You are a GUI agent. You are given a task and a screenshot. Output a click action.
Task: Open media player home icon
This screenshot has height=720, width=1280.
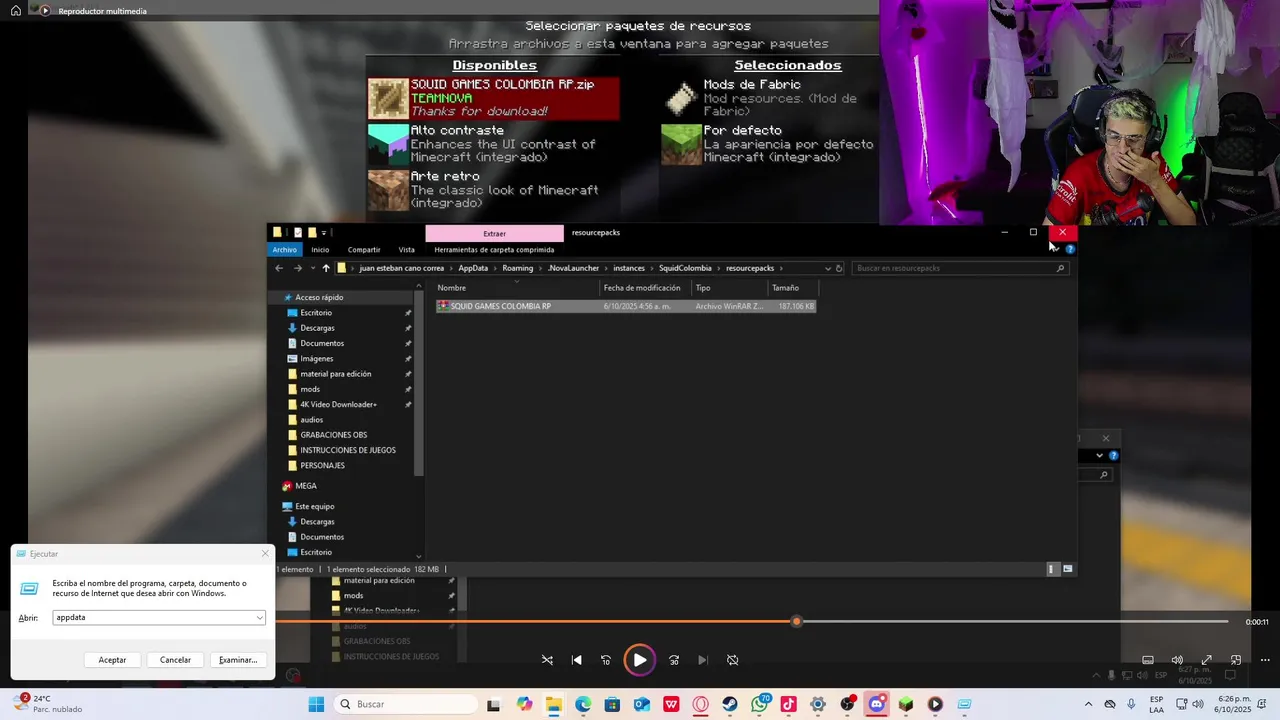16,11
